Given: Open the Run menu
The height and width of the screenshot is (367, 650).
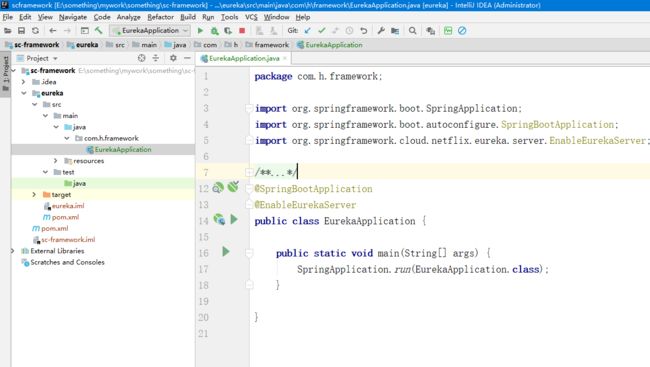Looking at the screenshot, I should tap(208, 17).
